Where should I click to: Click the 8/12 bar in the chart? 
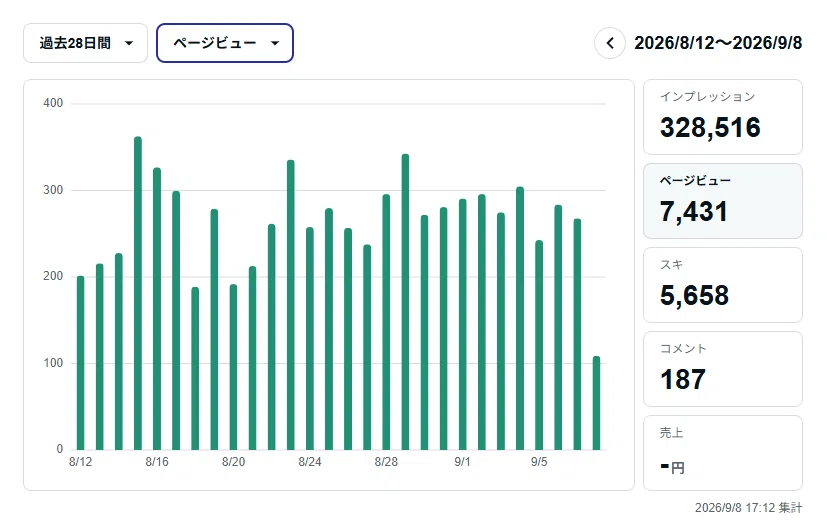pyautogui.click(x=81, y=363)
